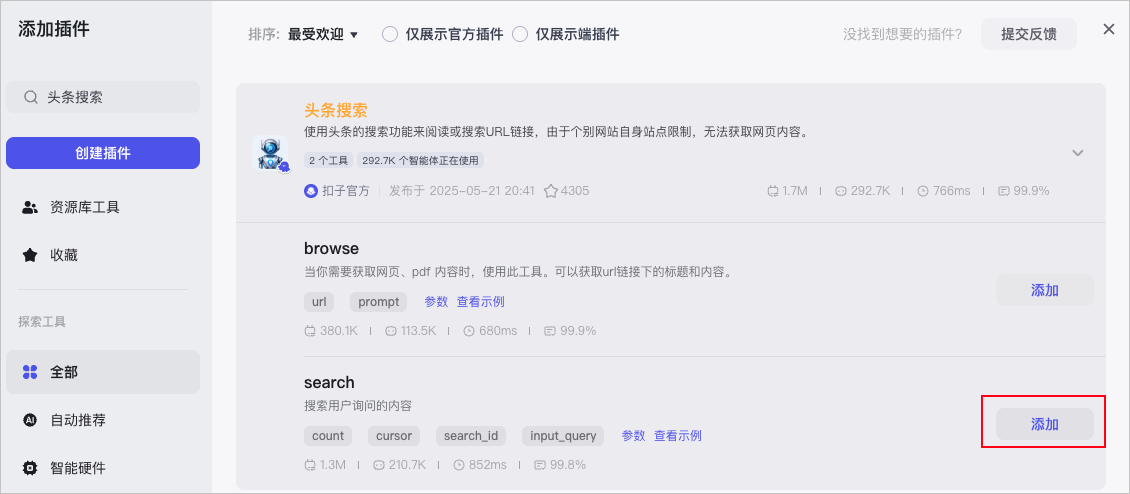Open 参数 link for search tool
The height and width of the screenshot is (494, 1130).
point(633,436)
